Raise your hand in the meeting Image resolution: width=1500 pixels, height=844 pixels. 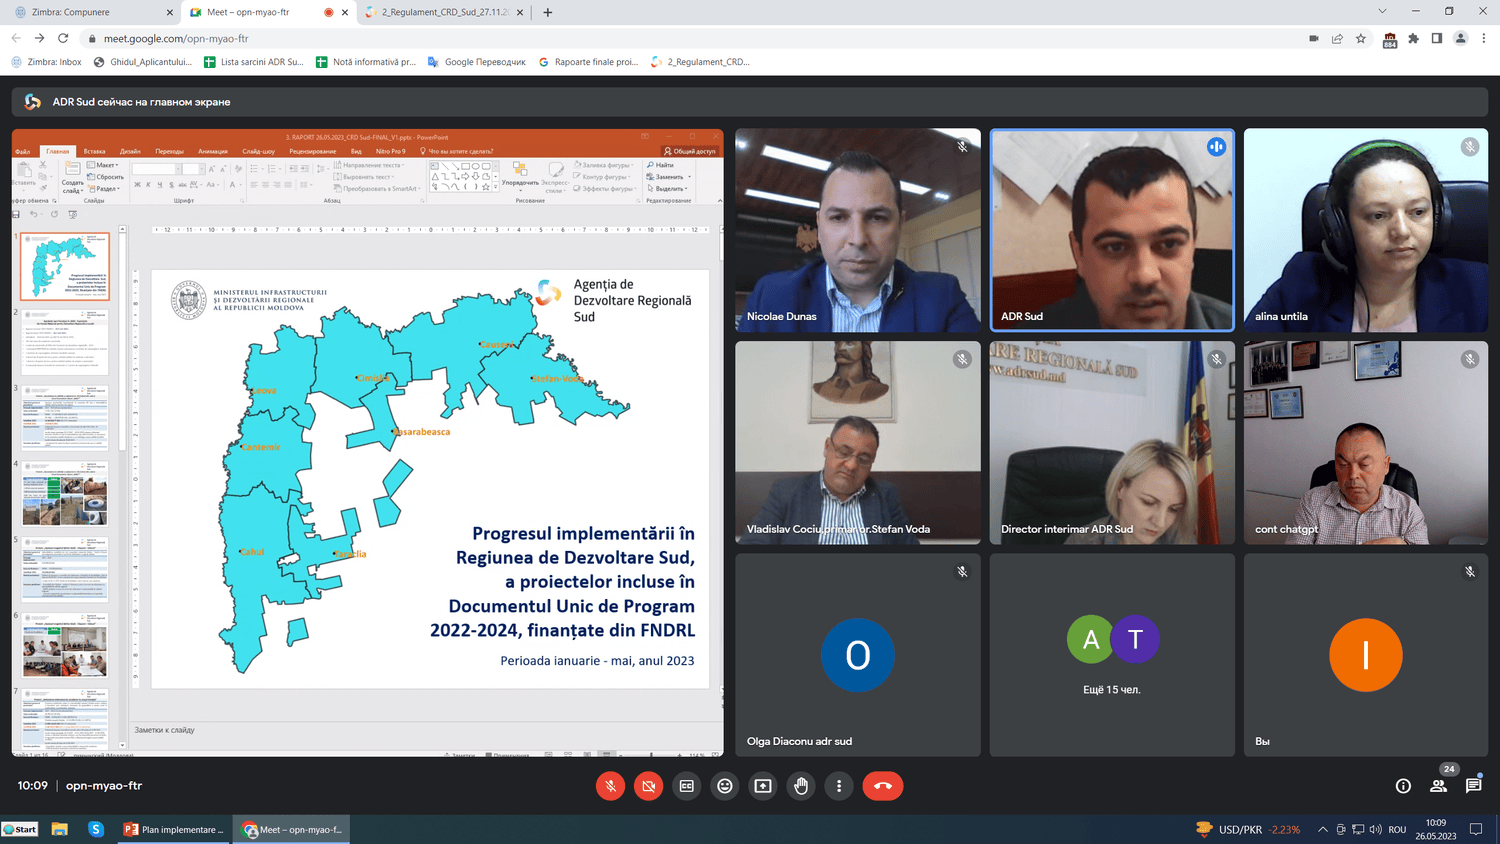pyautogui.click(x=801, y=786)
